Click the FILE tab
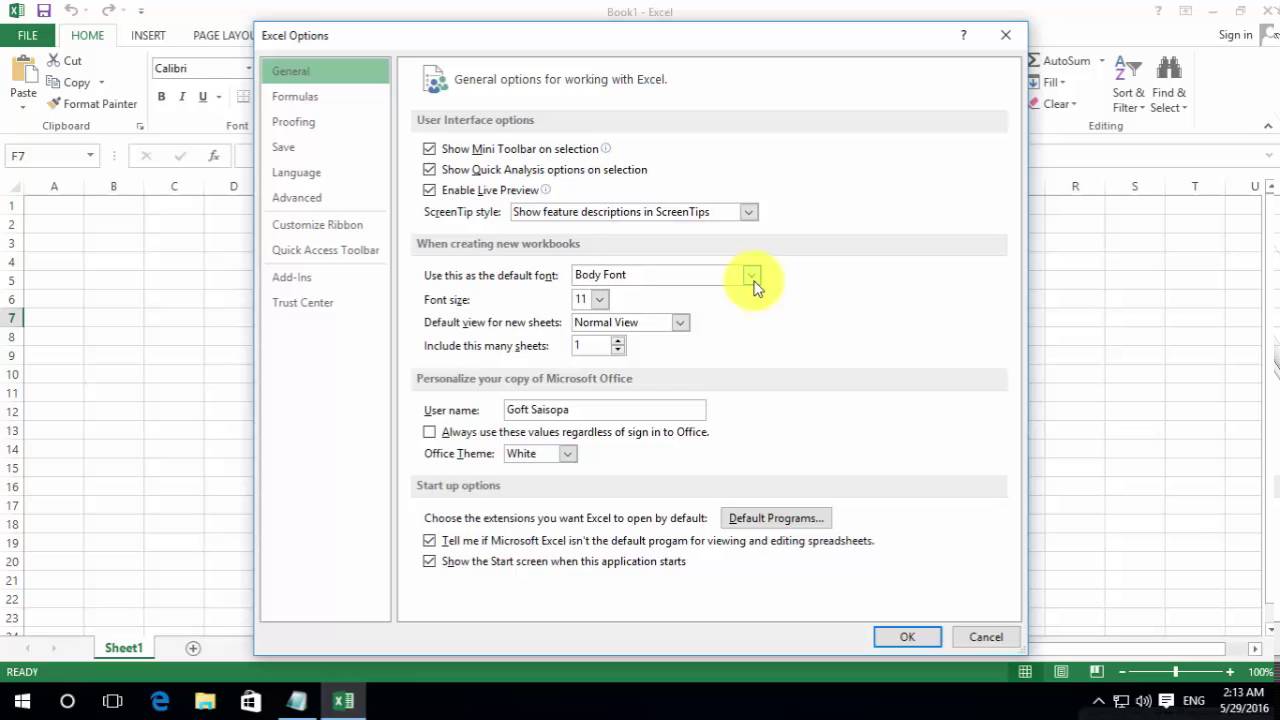The image size is (1280, 720). (28, 35)
